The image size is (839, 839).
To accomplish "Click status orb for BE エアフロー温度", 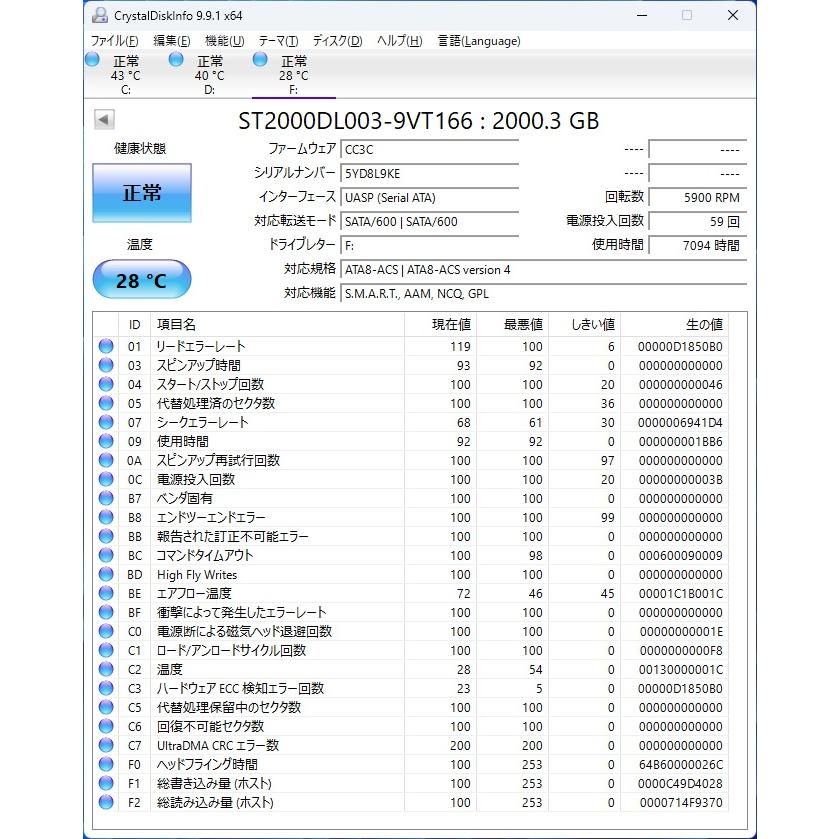I will pyautogui.click(x=106, y=593).
